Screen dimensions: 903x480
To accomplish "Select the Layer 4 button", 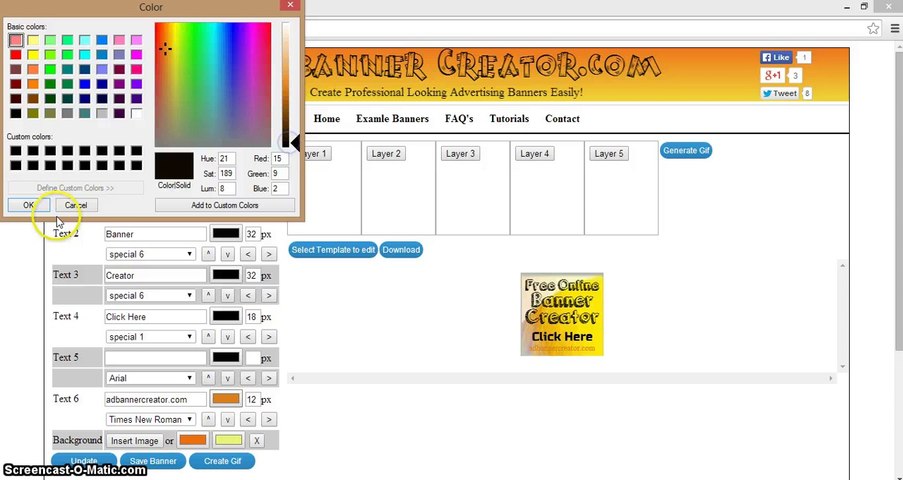I will pyautogui.click(x=534, y=154).
